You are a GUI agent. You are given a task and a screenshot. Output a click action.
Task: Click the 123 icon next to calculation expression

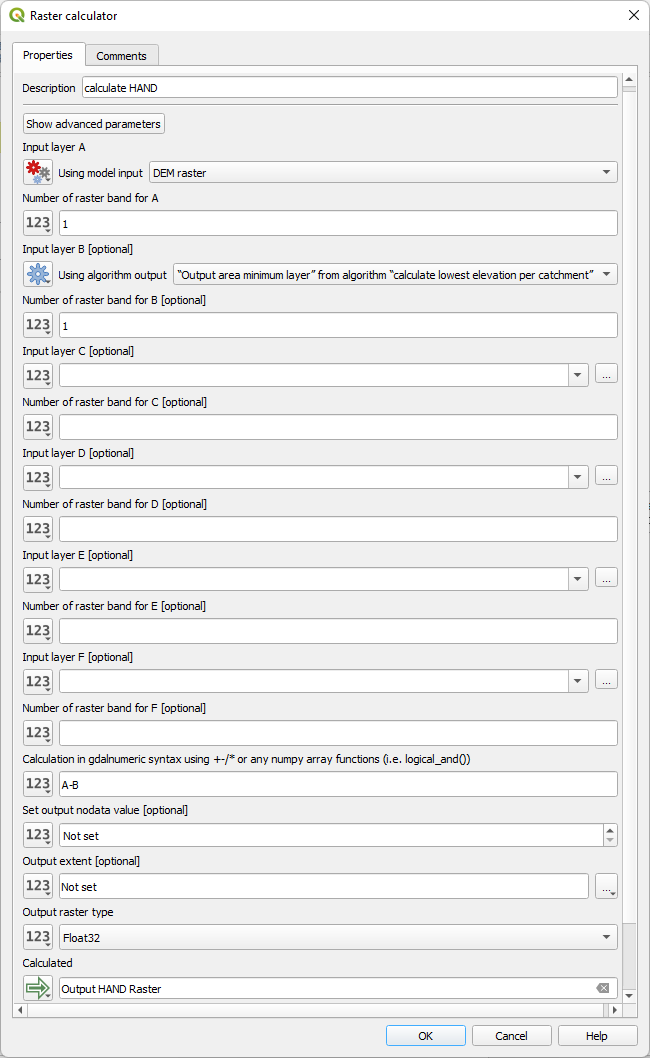38,784
